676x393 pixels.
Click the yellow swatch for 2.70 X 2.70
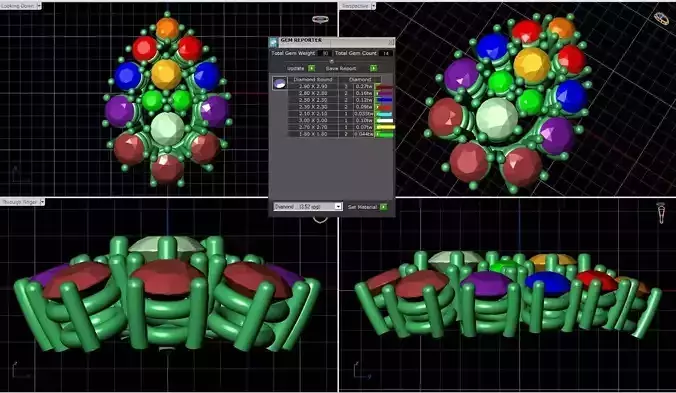(385, 128)
